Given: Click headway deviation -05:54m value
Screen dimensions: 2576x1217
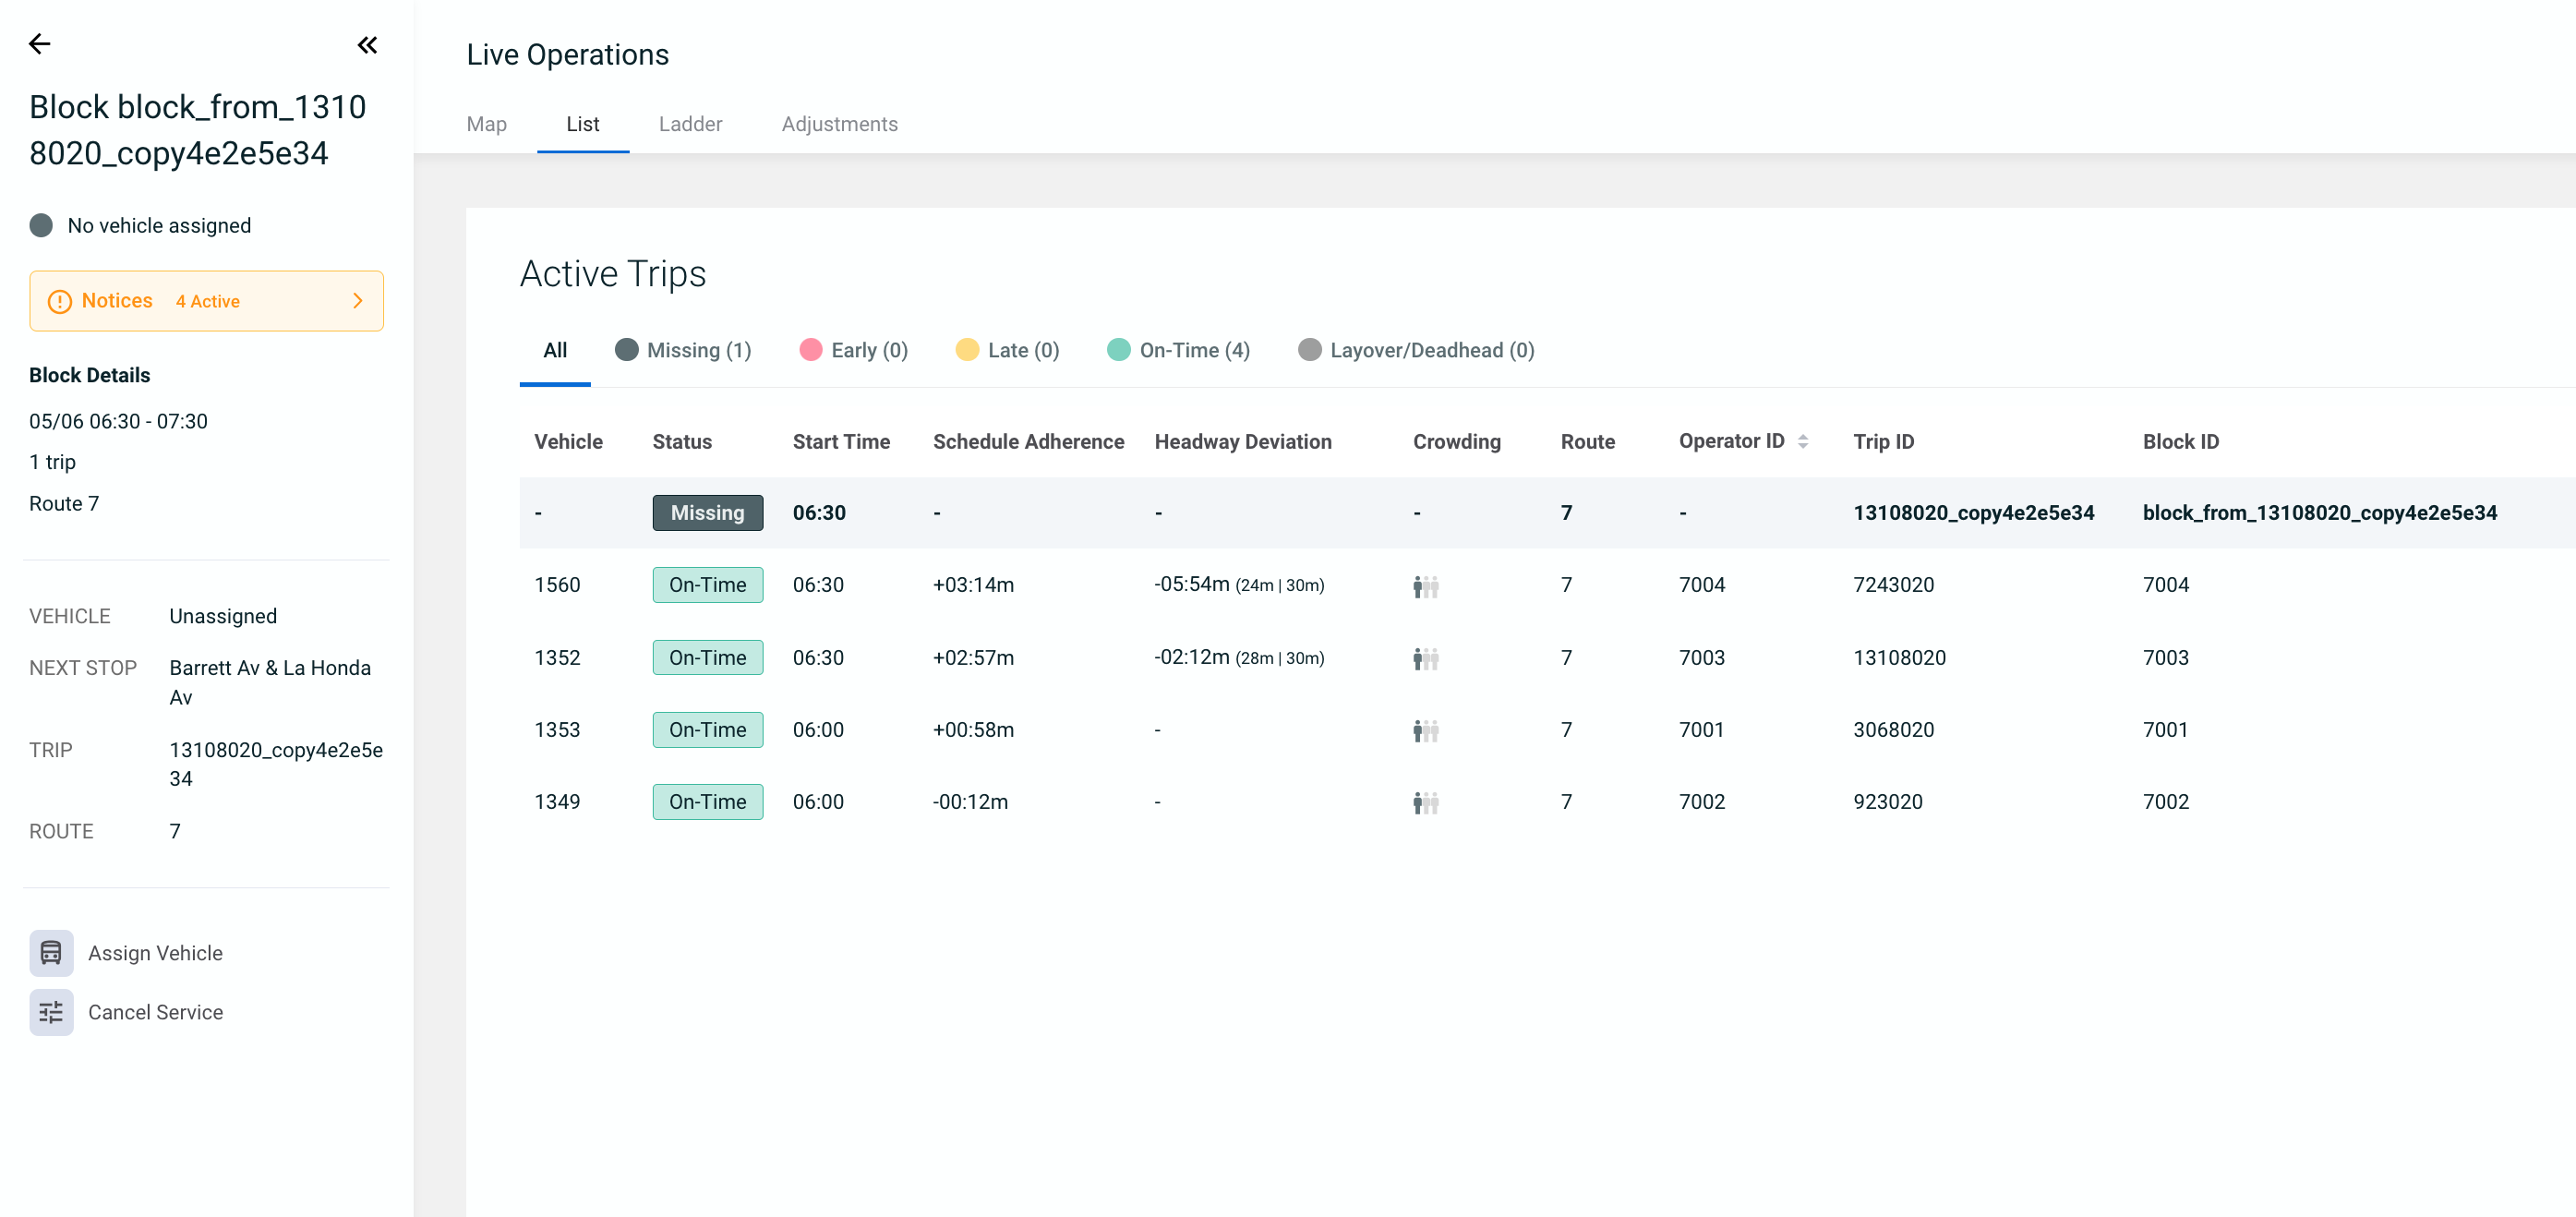Looking at the screenshot, I should [x=1192, y=584].
